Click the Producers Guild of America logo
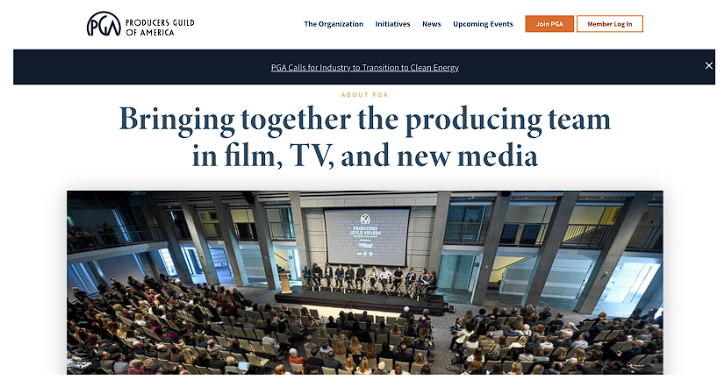Screen dimensions: 722x391 [140, 24]
